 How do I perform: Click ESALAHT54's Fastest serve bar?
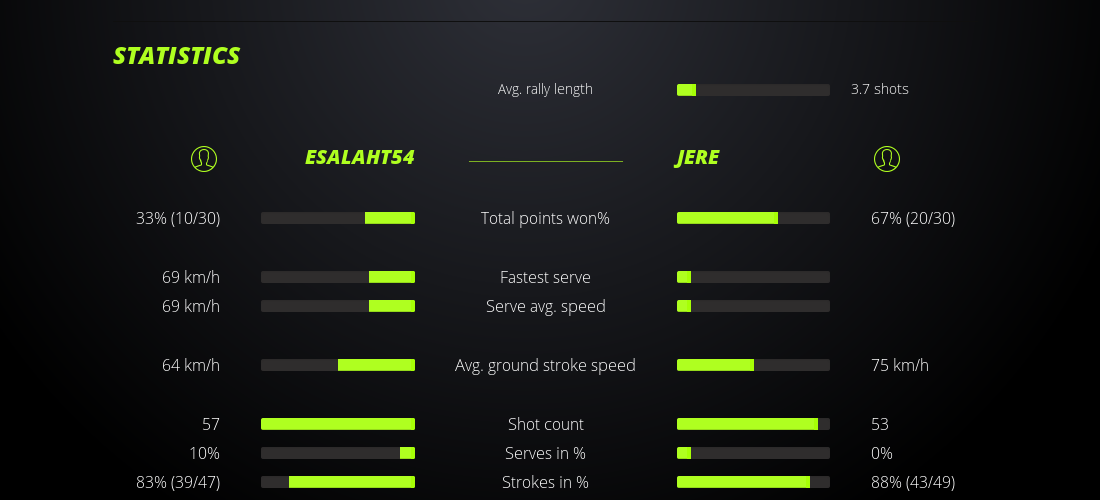tap(338, 277)
